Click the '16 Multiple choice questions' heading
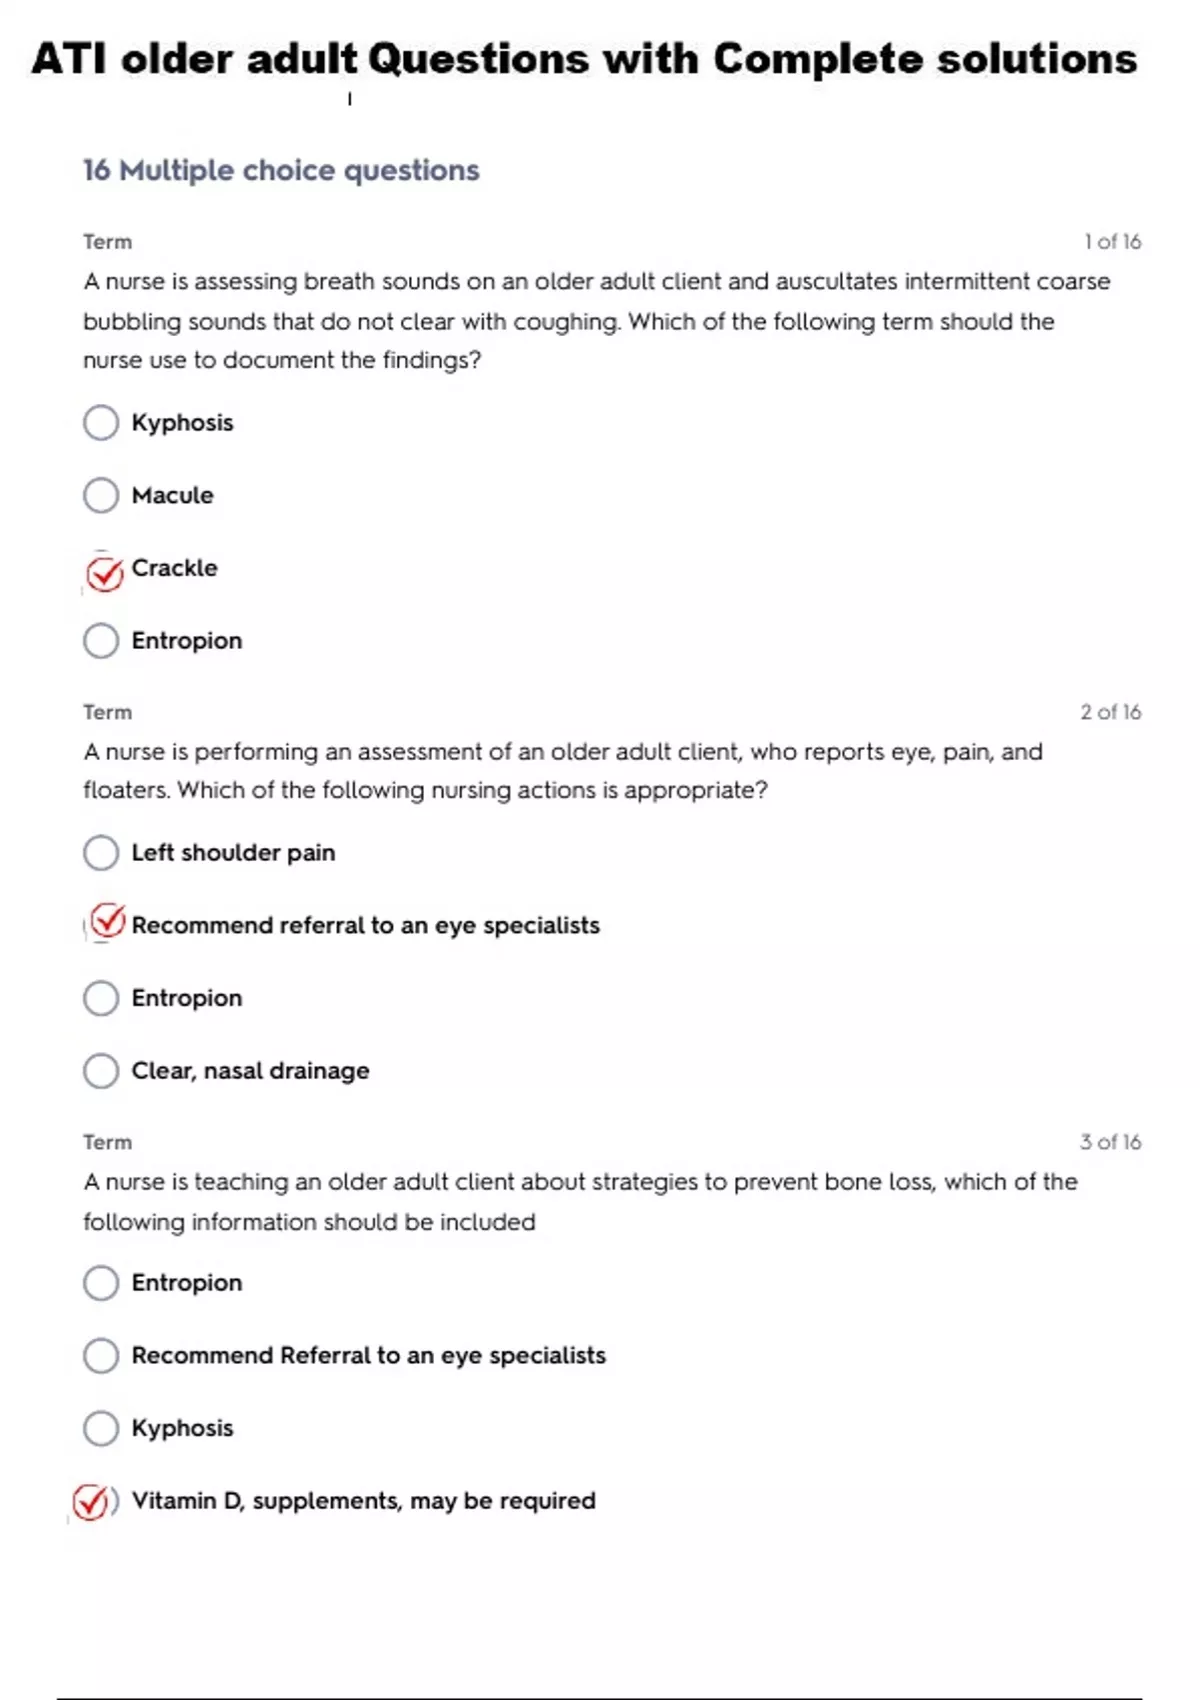 coord(281,171)
